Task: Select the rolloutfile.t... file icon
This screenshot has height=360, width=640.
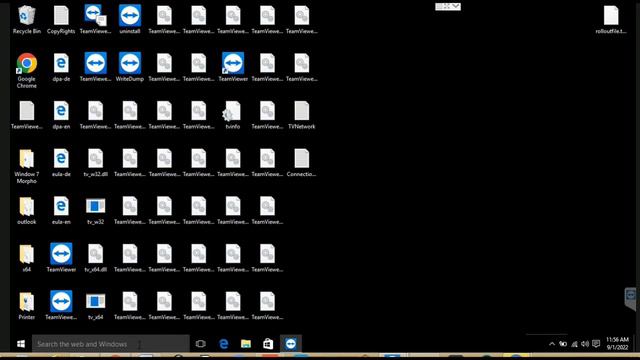Action: pos(611,19)
